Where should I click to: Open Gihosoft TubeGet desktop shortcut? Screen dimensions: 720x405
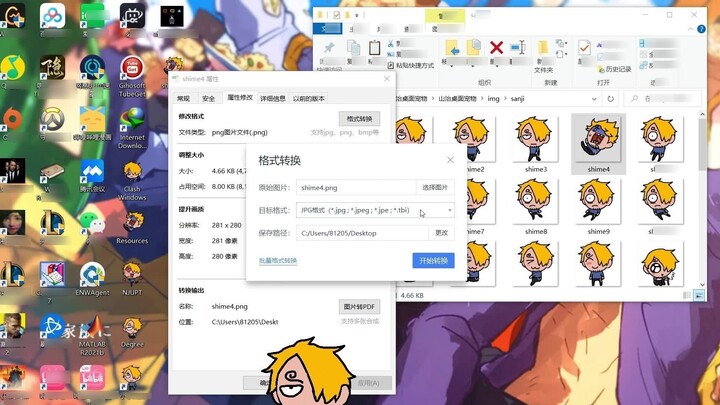132,77
